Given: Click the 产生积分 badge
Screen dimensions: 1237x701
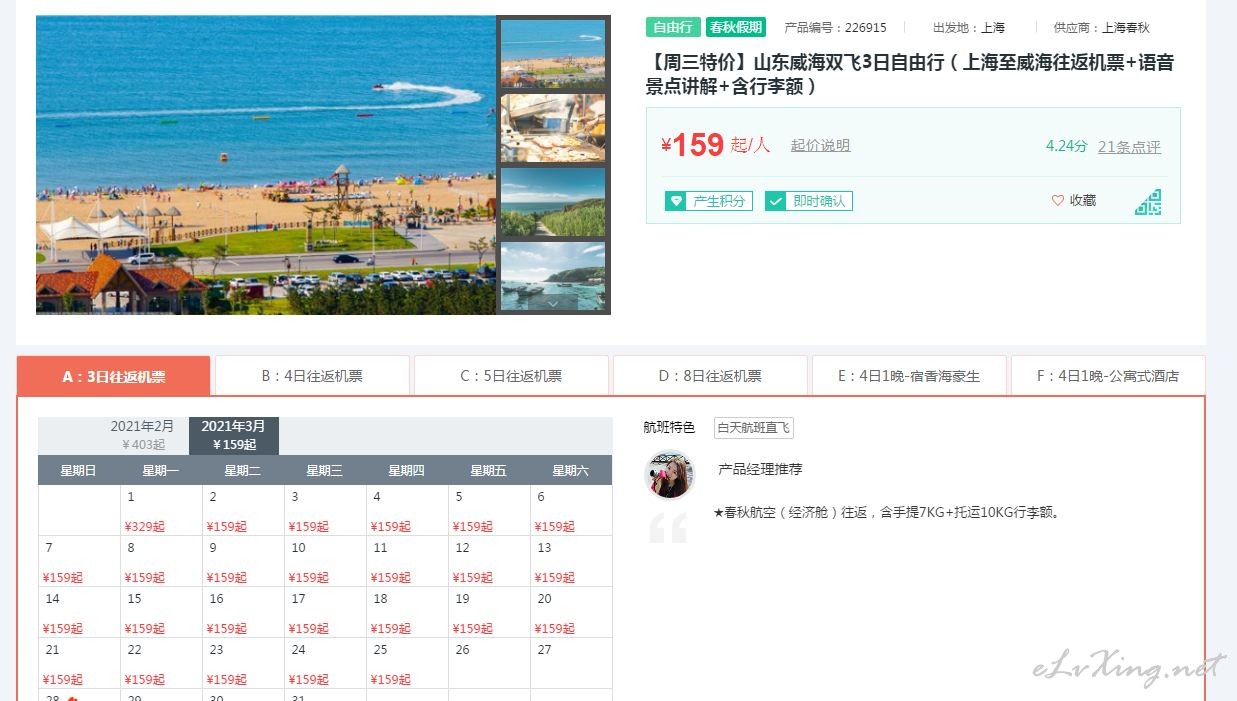Looking at the screenshot, I should pos(709,201).
